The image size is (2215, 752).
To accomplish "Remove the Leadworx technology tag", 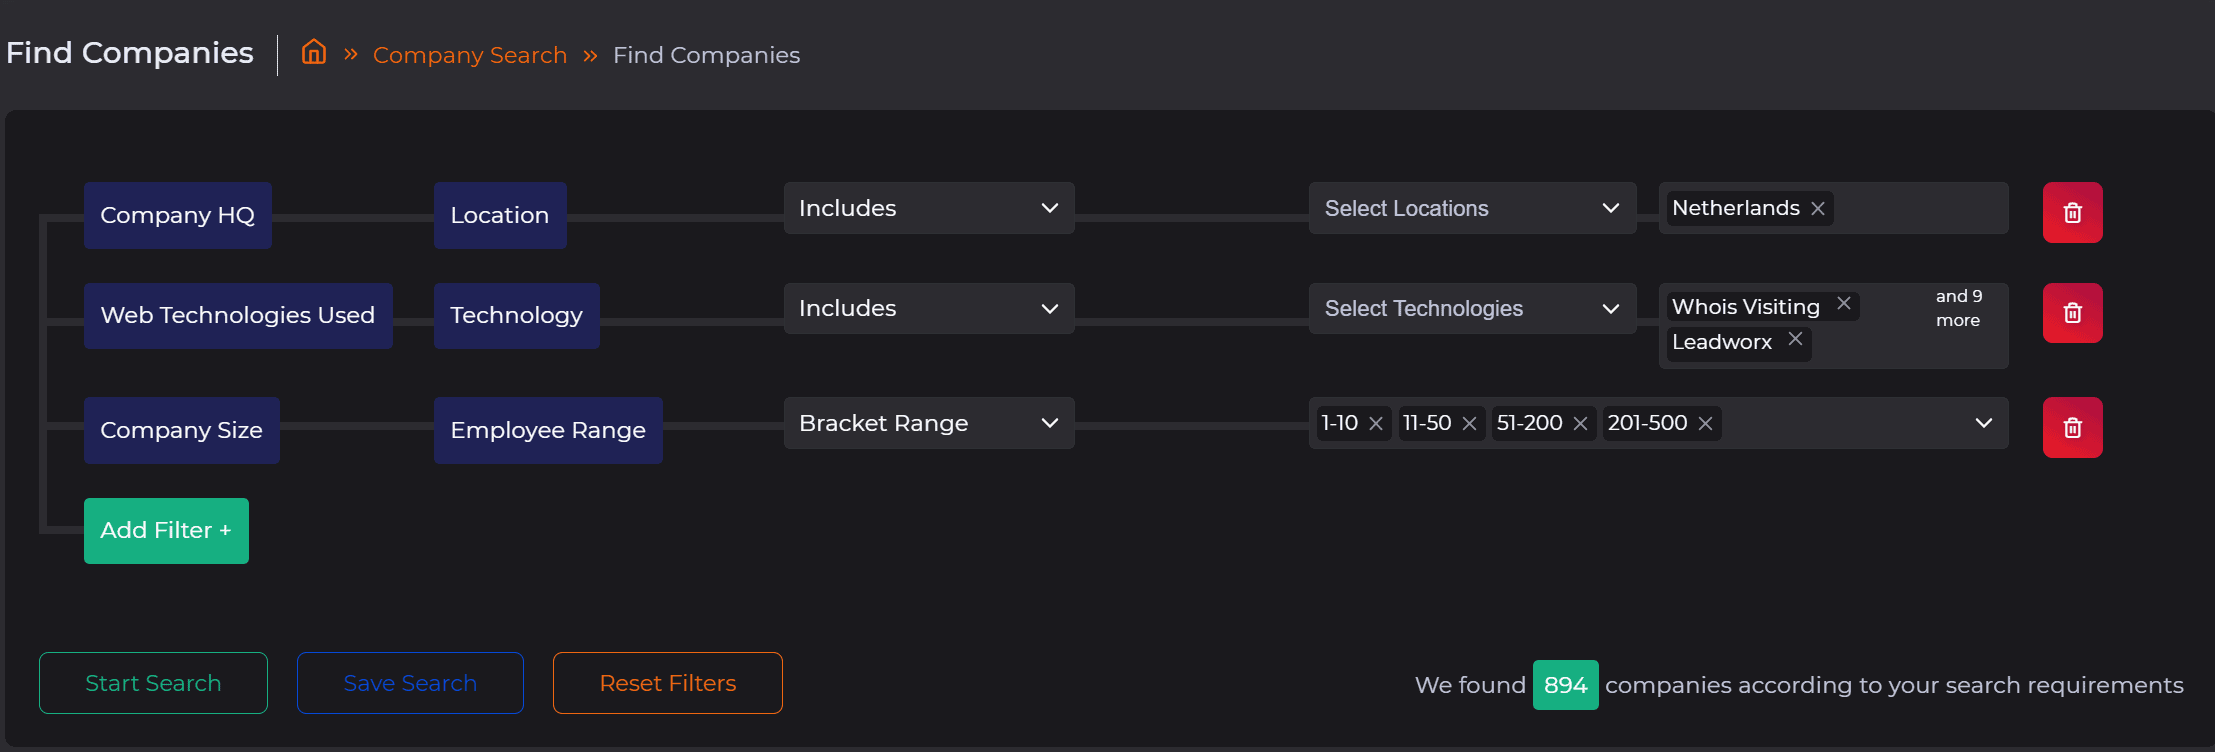I will click(x=1796, y=340).
